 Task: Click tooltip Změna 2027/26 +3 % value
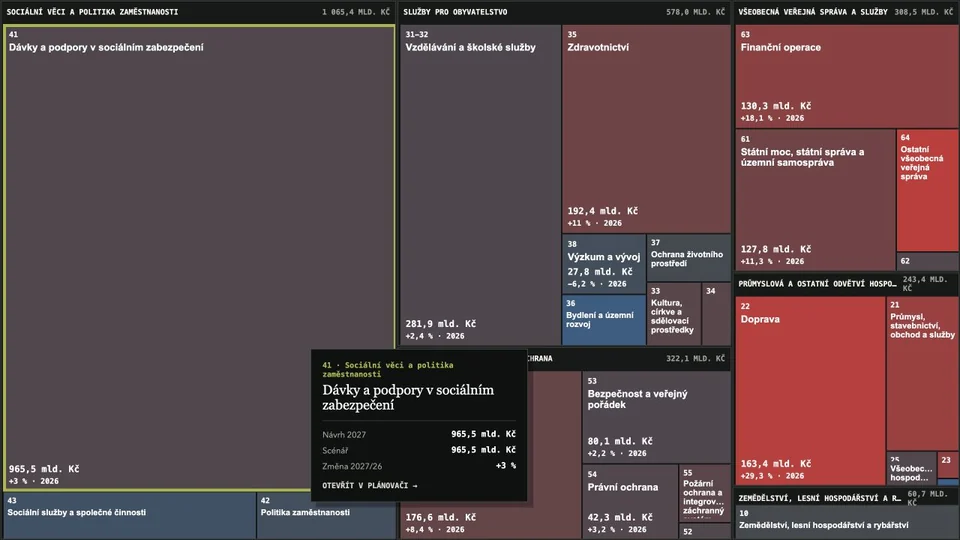point(506,466)
